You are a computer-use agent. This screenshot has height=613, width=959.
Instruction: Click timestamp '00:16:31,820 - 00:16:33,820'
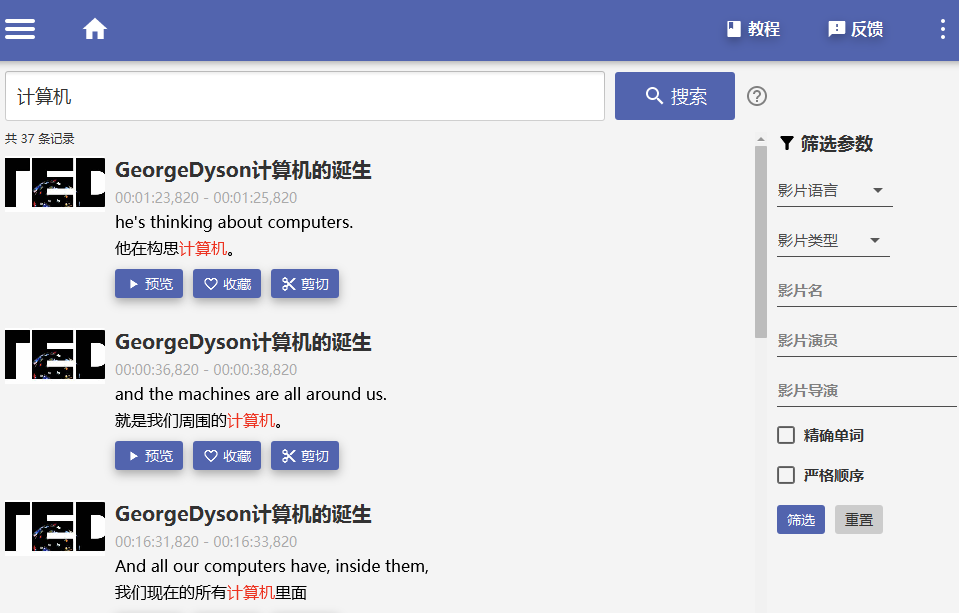pyautogui.click(x=206, y=541)
